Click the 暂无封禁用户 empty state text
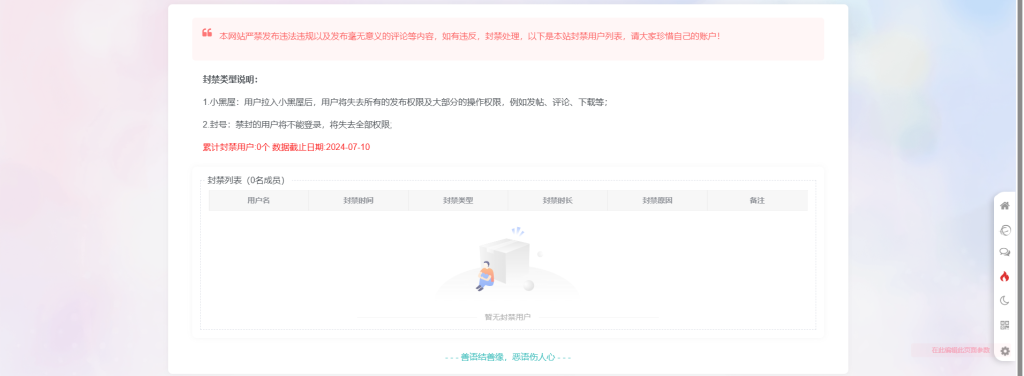 (507, 317)
